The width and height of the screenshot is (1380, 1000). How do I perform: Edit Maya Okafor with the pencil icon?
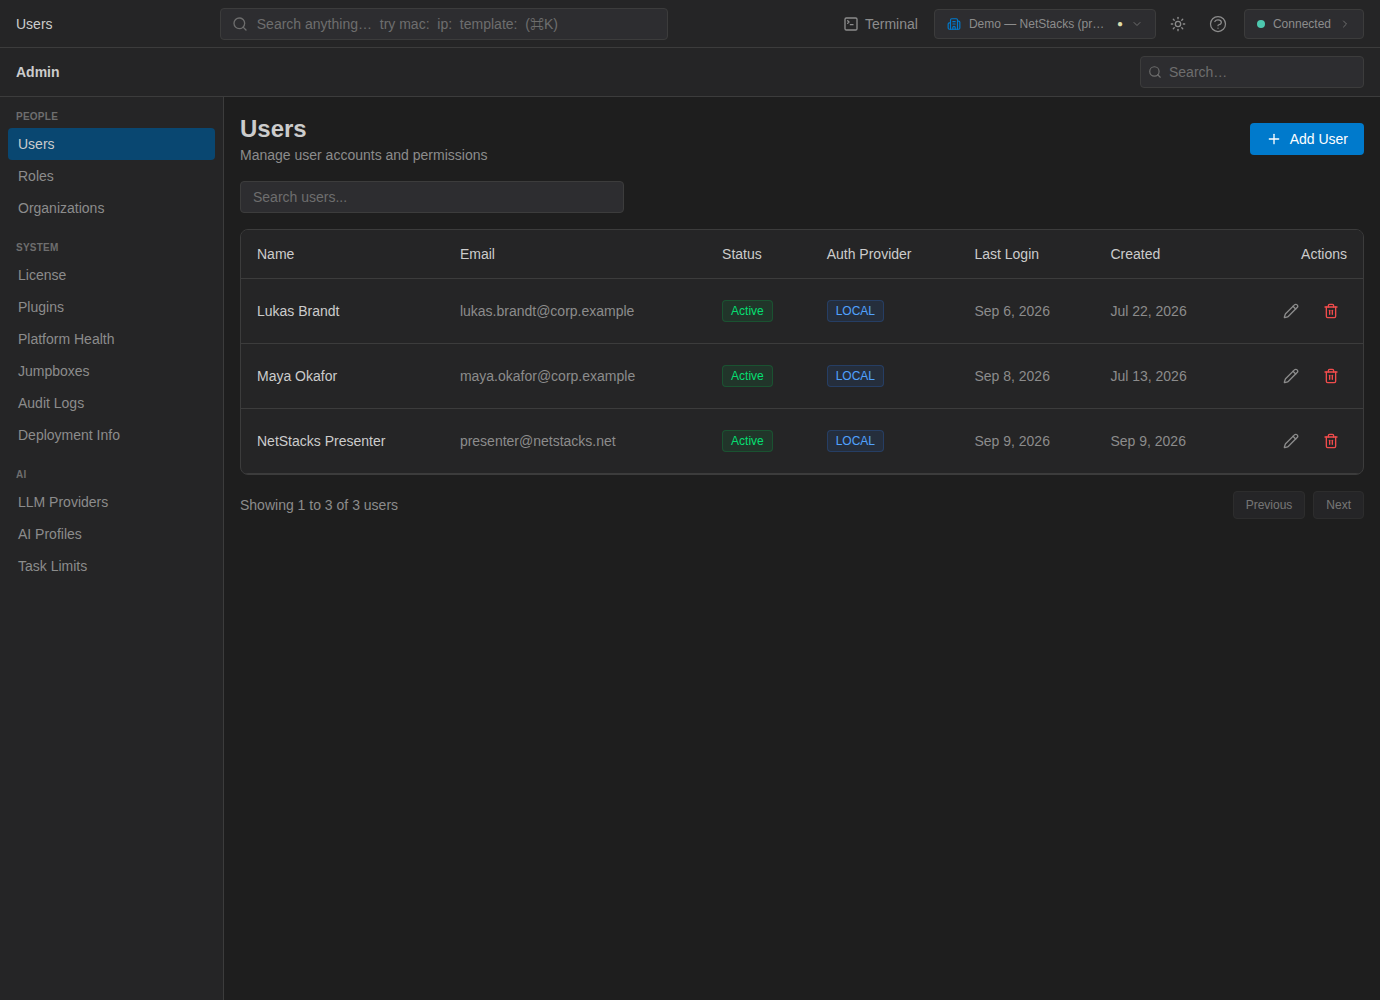1291,376
